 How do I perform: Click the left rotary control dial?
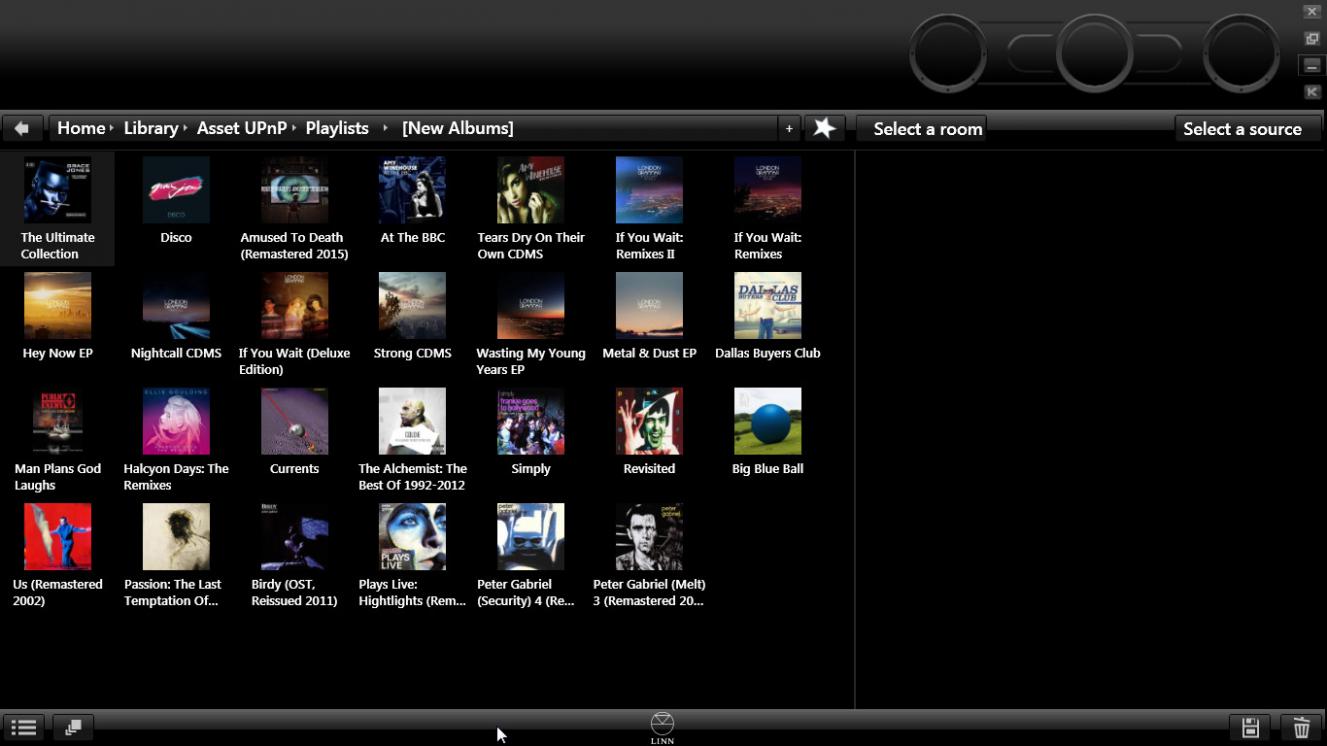[947, 53]
